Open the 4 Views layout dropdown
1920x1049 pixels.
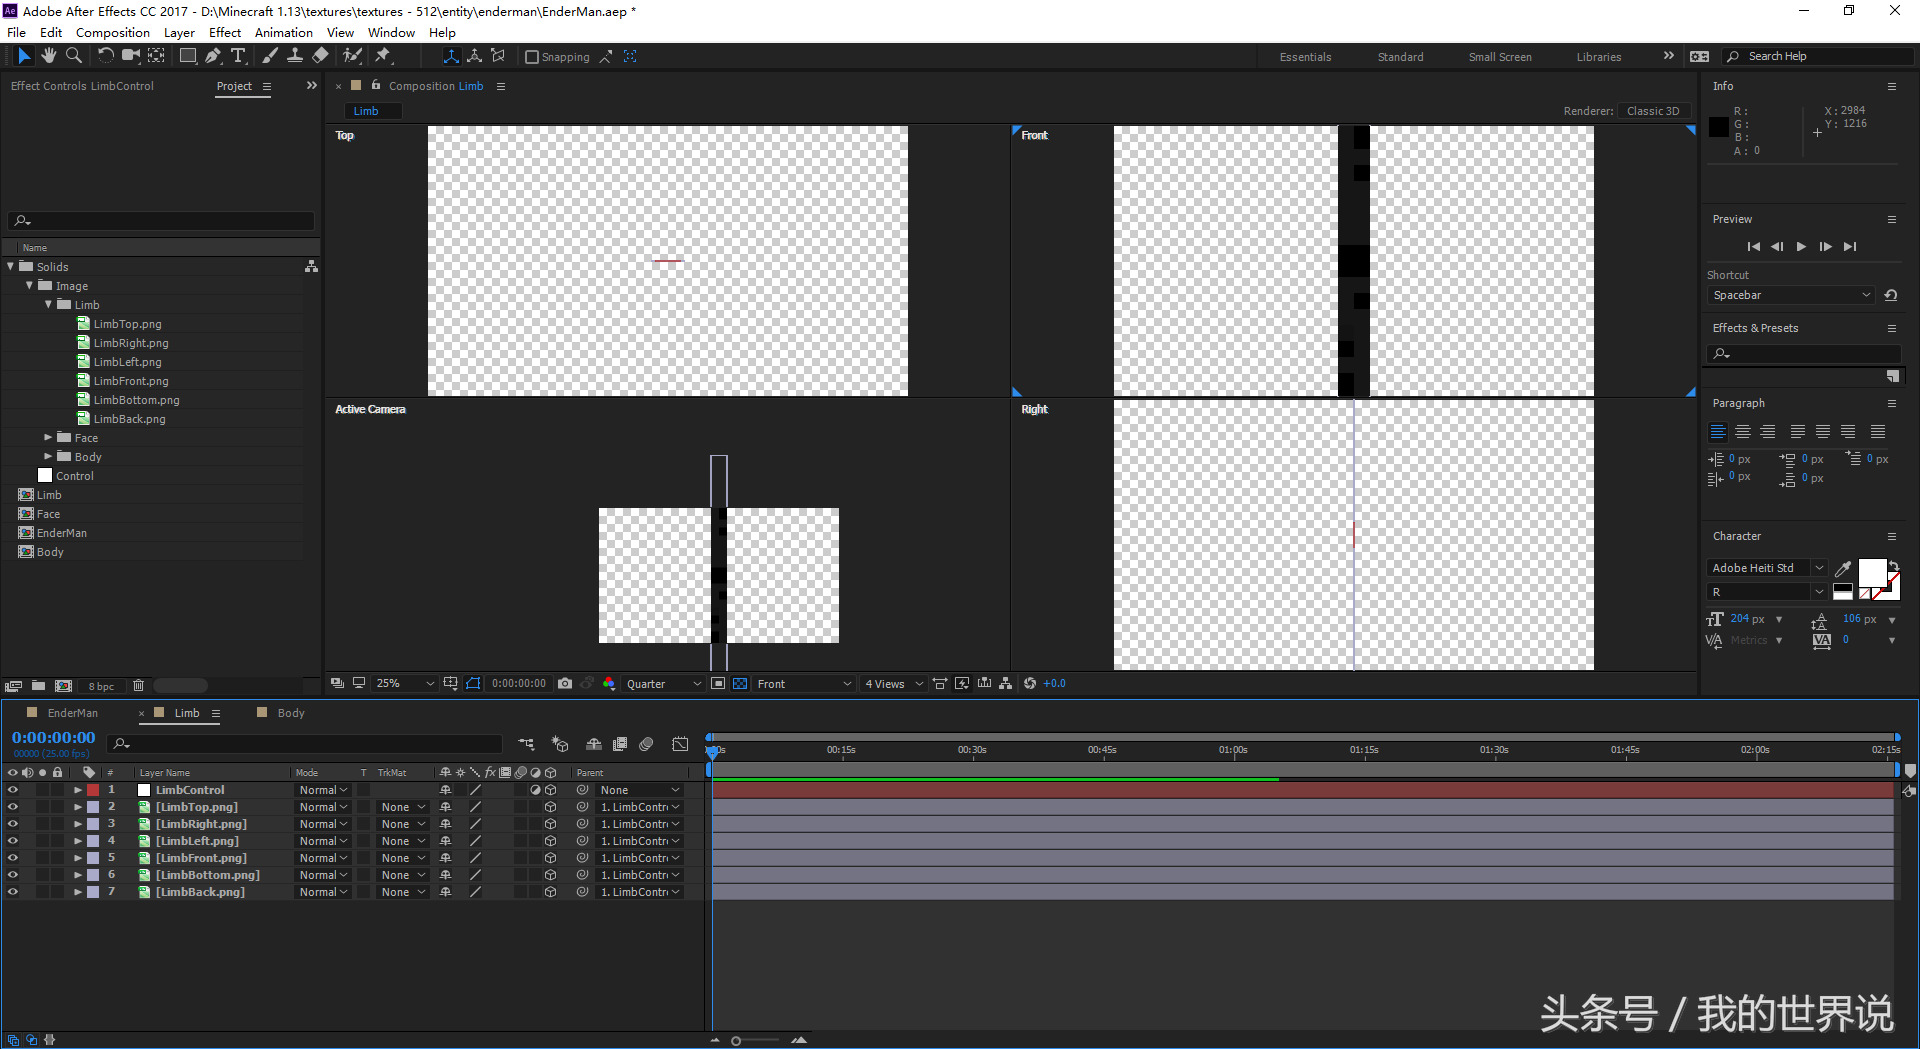[893, 684]
